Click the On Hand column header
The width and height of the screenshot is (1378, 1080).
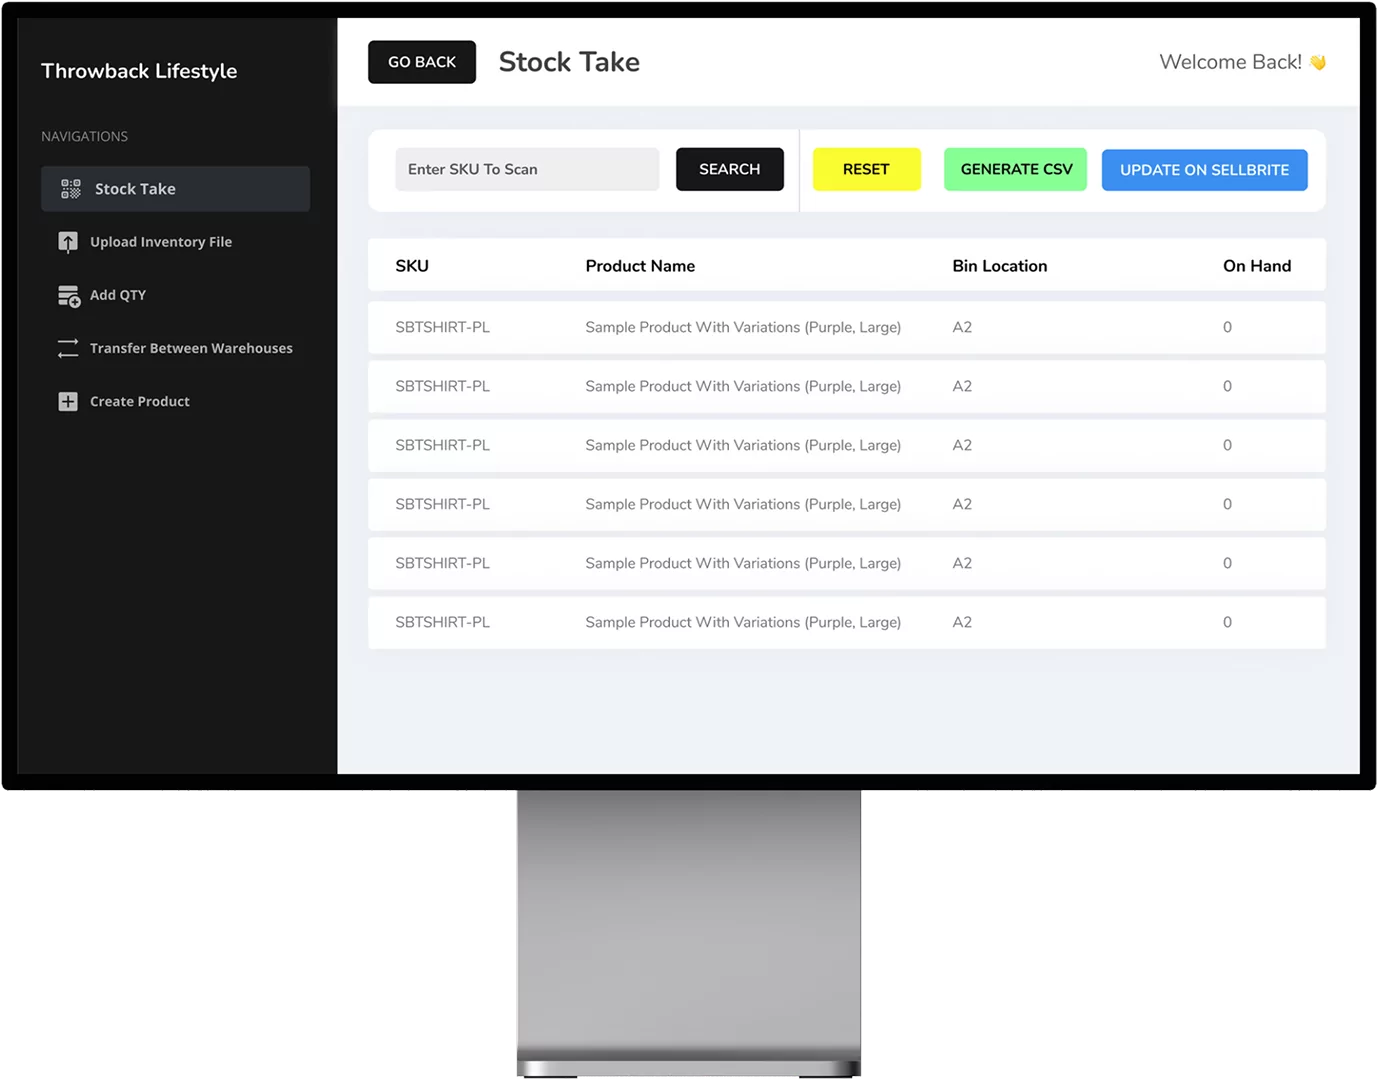pyautogui.click(x=1256, y=265)
